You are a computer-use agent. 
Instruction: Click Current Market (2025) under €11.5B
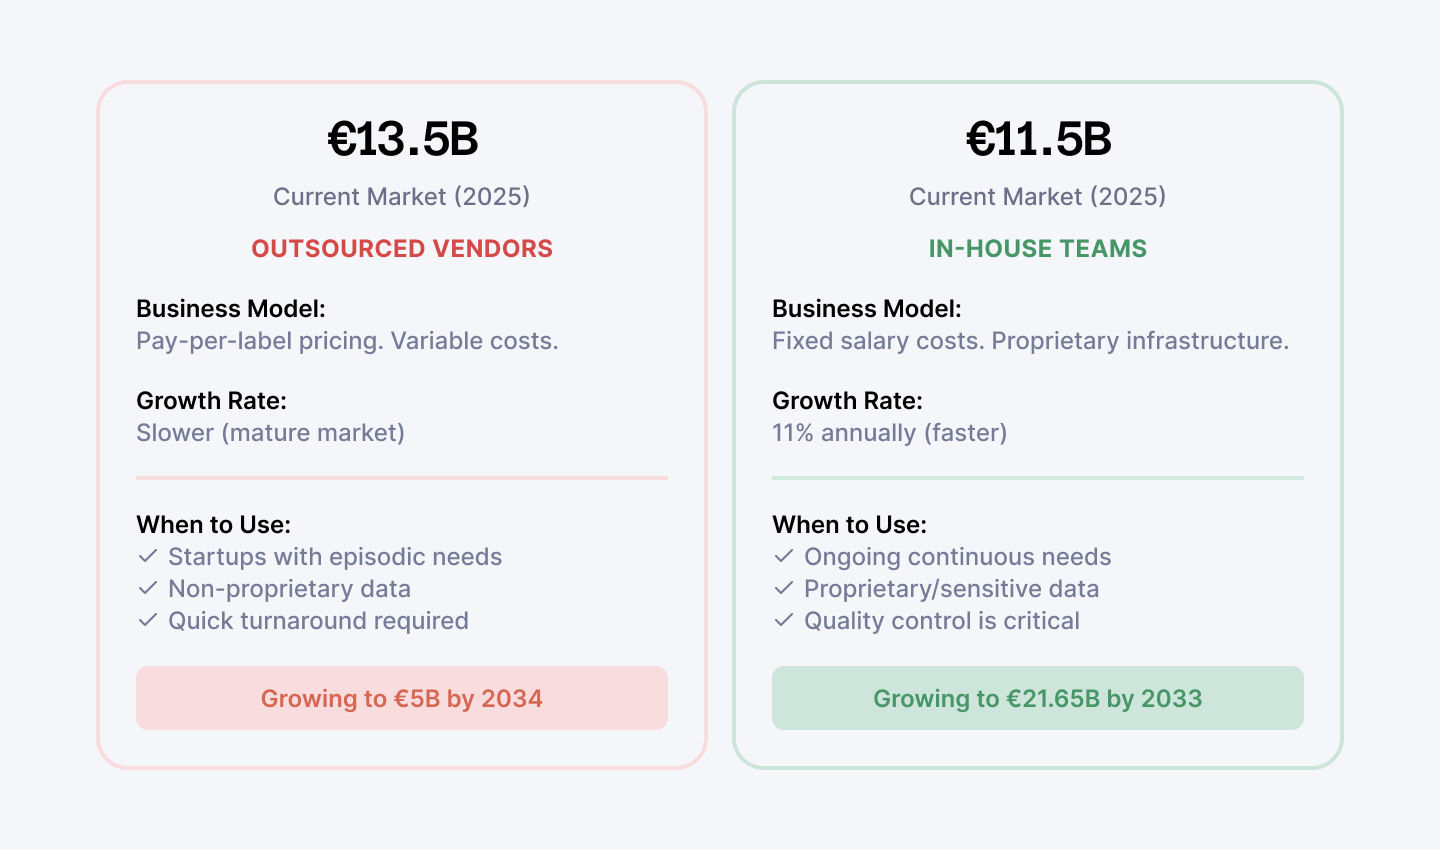click(1038, 196)
